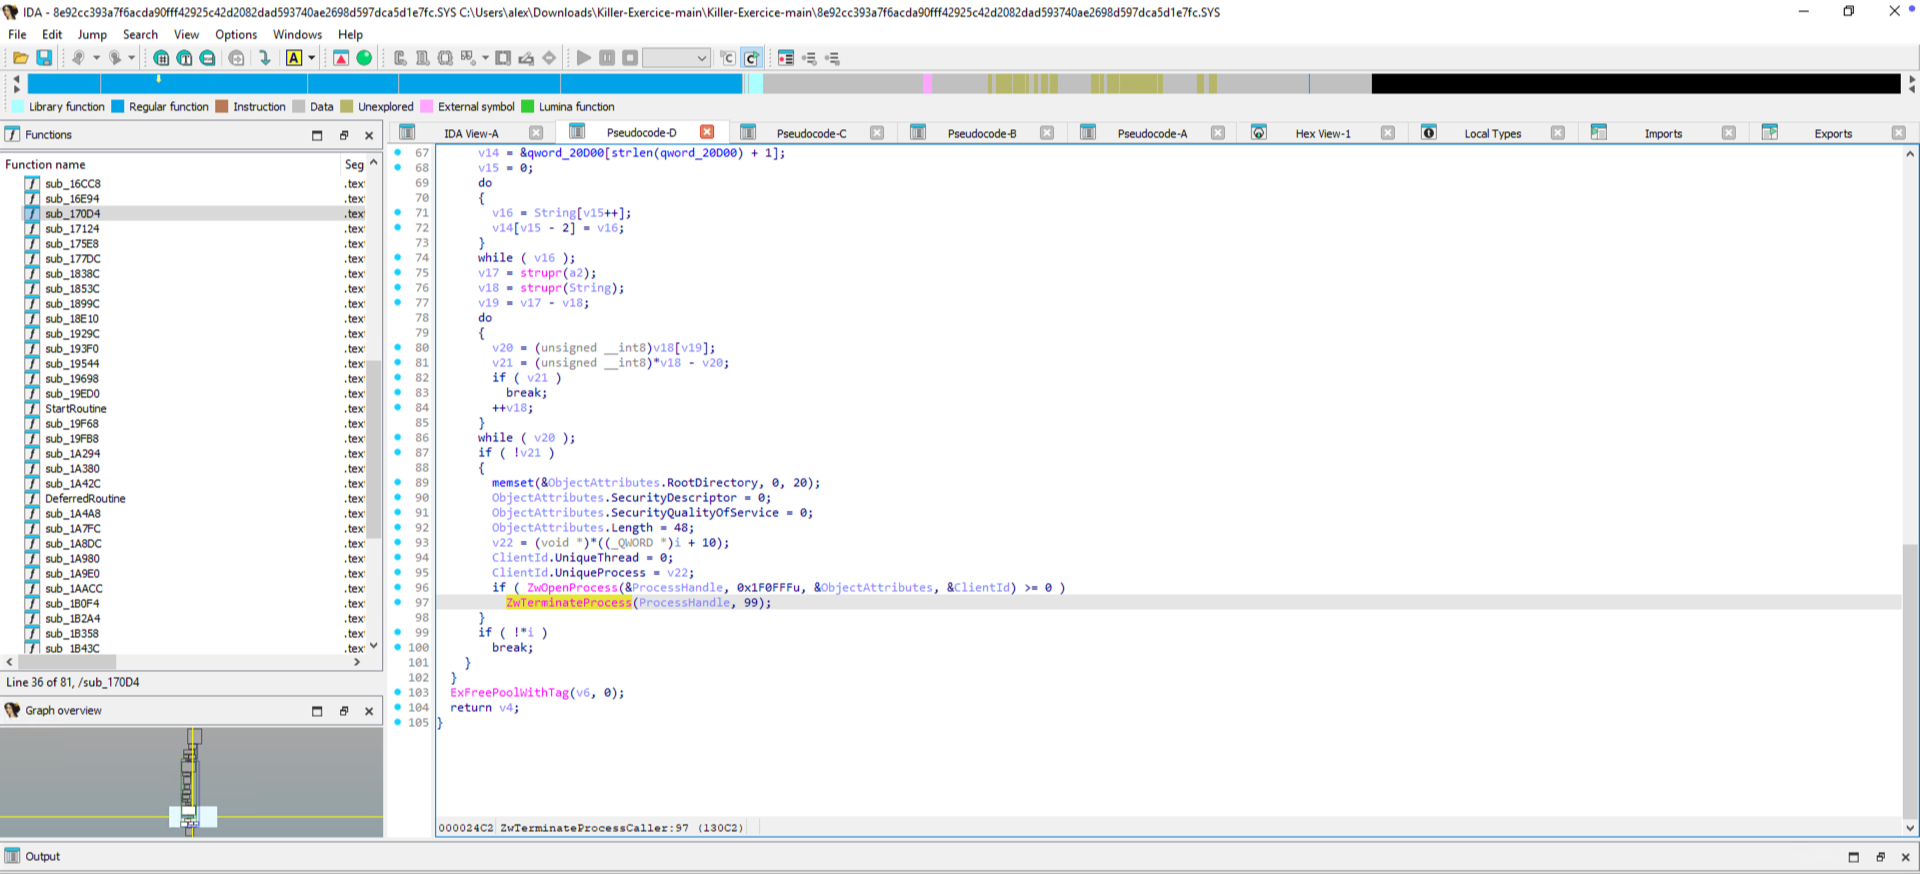Click the green circle toolbar icon

pyautogui.click(x=364, y=58)
